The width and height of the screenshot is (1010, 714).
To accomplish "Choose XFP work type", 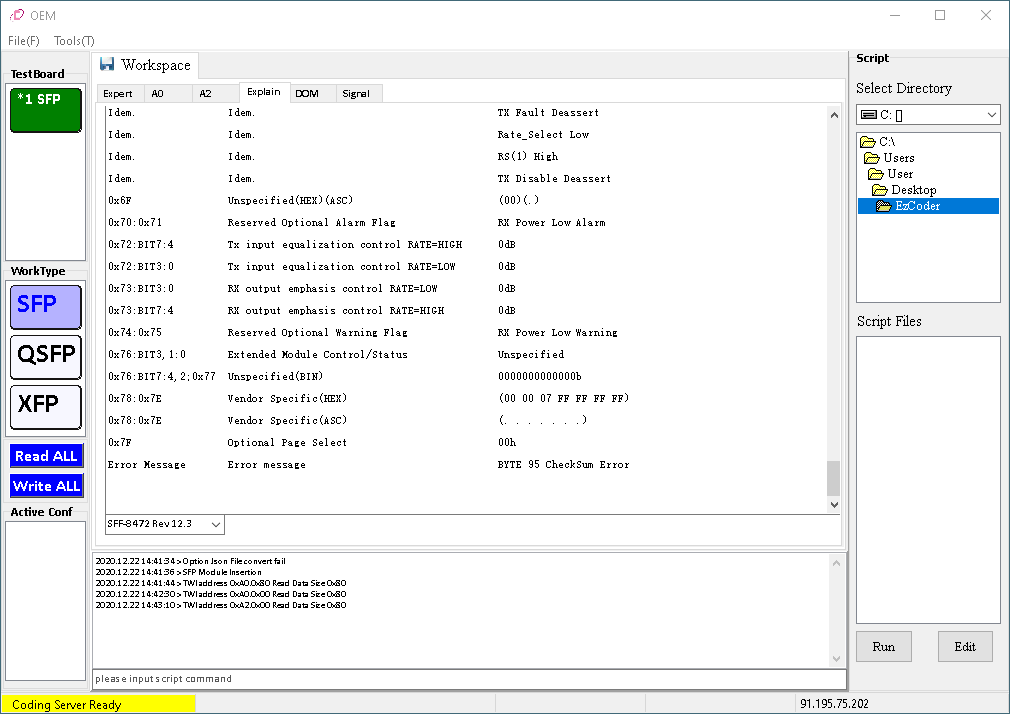I will coord(45,406).
